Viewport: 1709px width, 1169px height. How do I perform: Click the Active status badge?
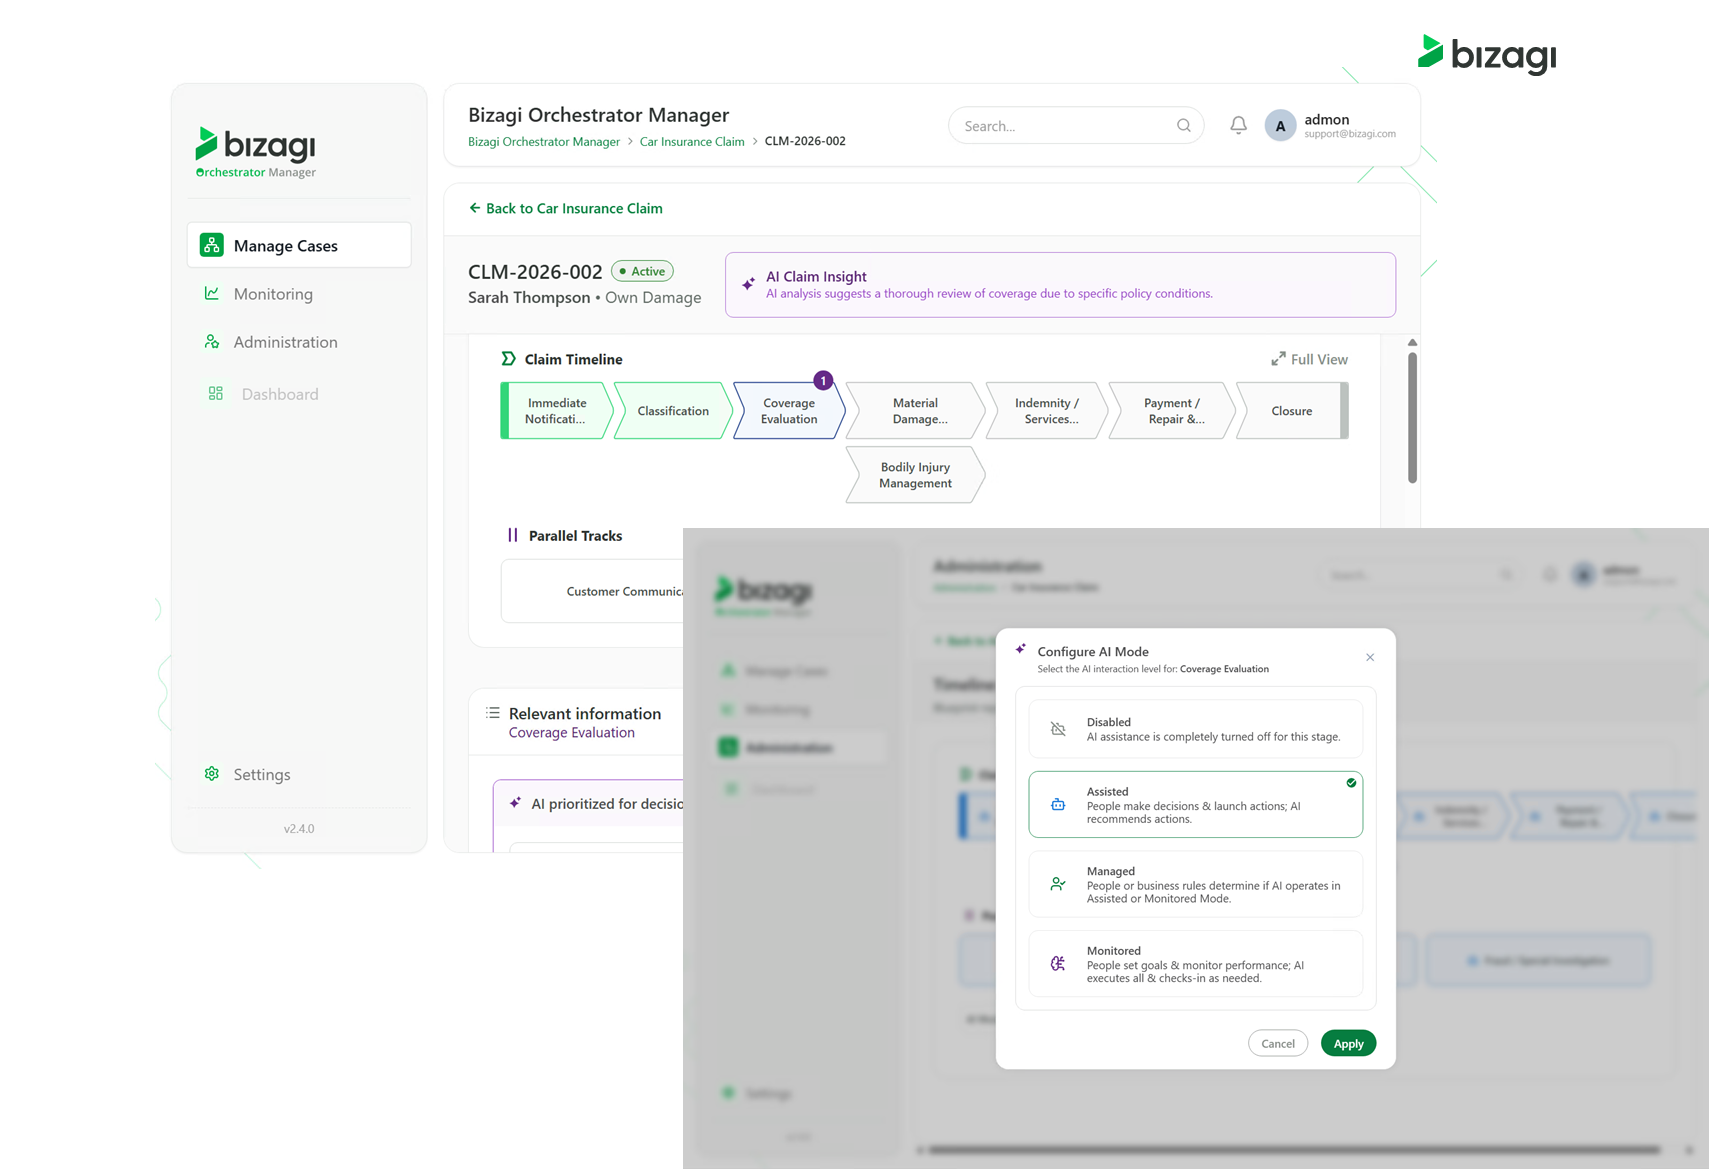642,271
